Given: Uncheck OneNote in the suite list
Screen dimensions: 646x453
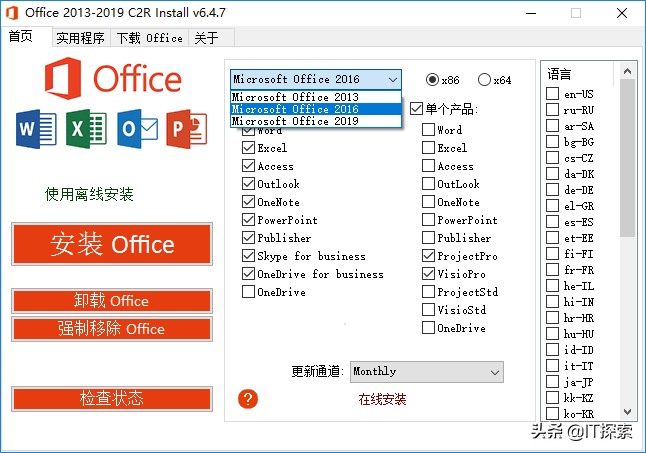Looking at the screenshot, I should pyautogui.click(x=248, y=202).
